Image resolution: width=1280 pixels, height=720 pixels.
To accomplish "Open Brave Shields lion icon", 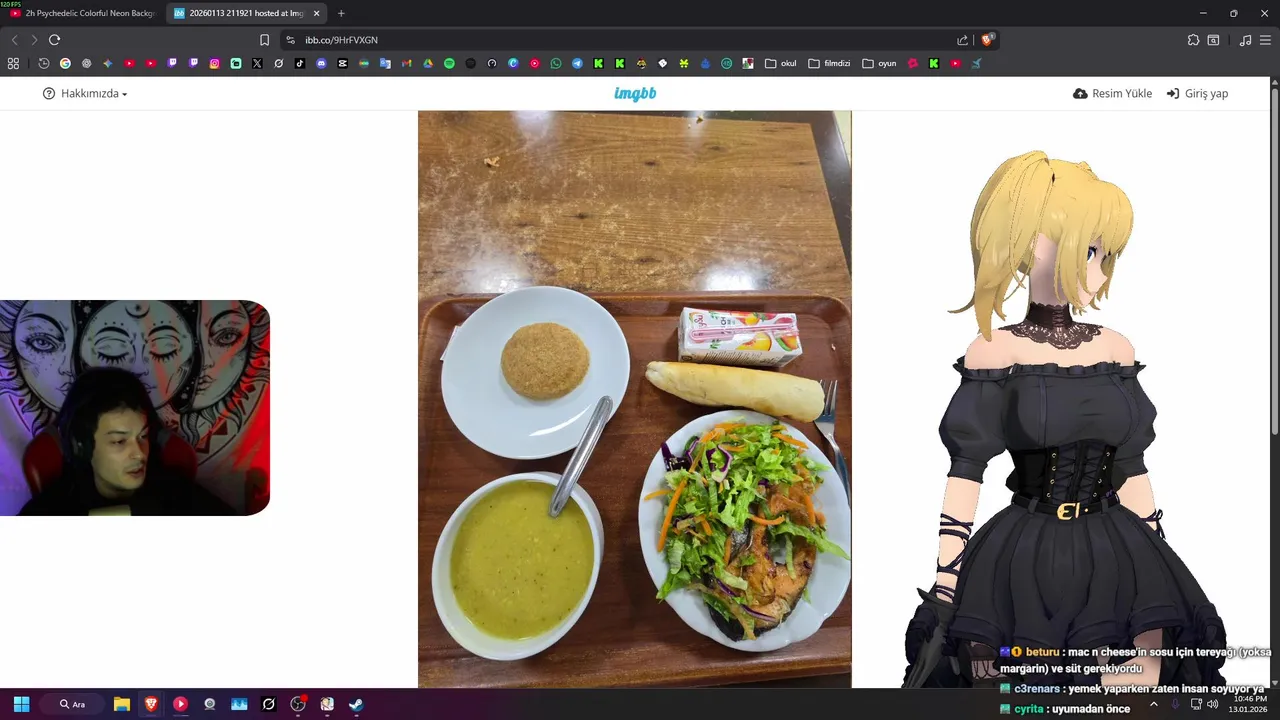I will pyautogui.click(x=987, y=40).
